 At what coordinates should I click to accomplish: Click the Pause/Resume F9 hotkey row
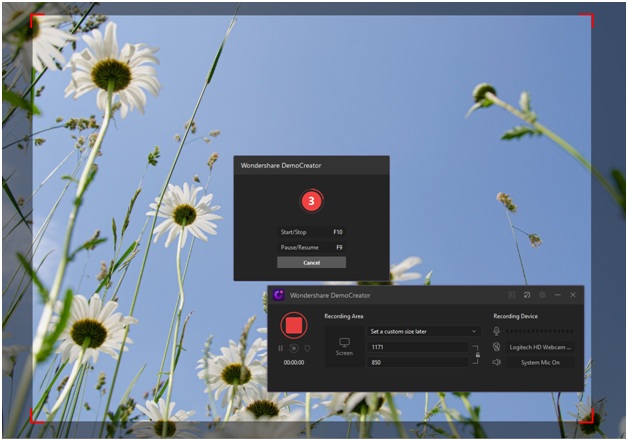pyautogui.click(x=311, y=246)
